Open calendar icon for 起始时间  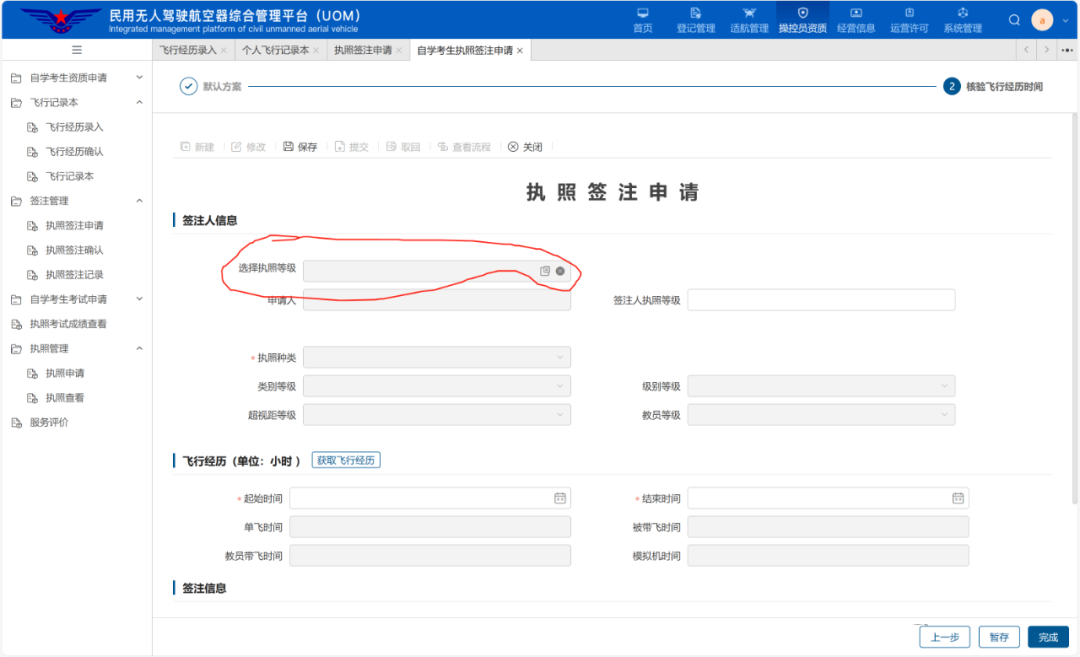560,498
